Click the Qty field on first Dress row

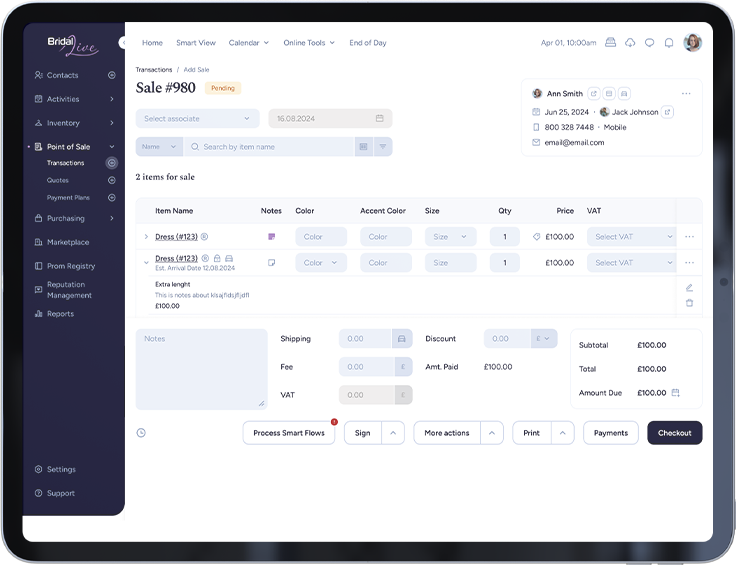tap(505, 237)
